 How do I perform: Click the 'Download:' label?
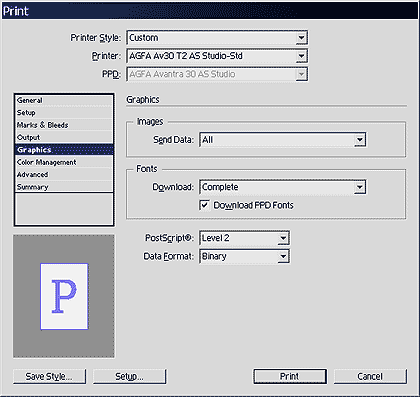coord(173,187)
